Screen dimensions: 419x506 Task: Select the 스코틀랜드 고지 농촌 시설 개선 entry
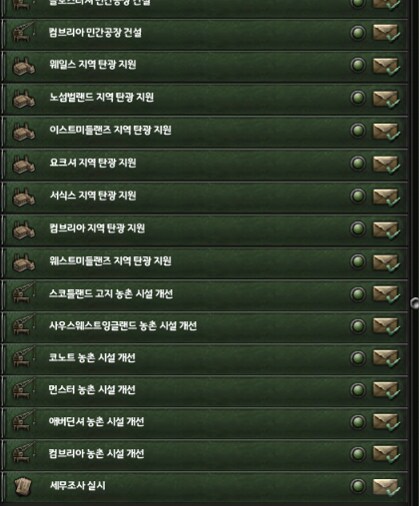205,294
